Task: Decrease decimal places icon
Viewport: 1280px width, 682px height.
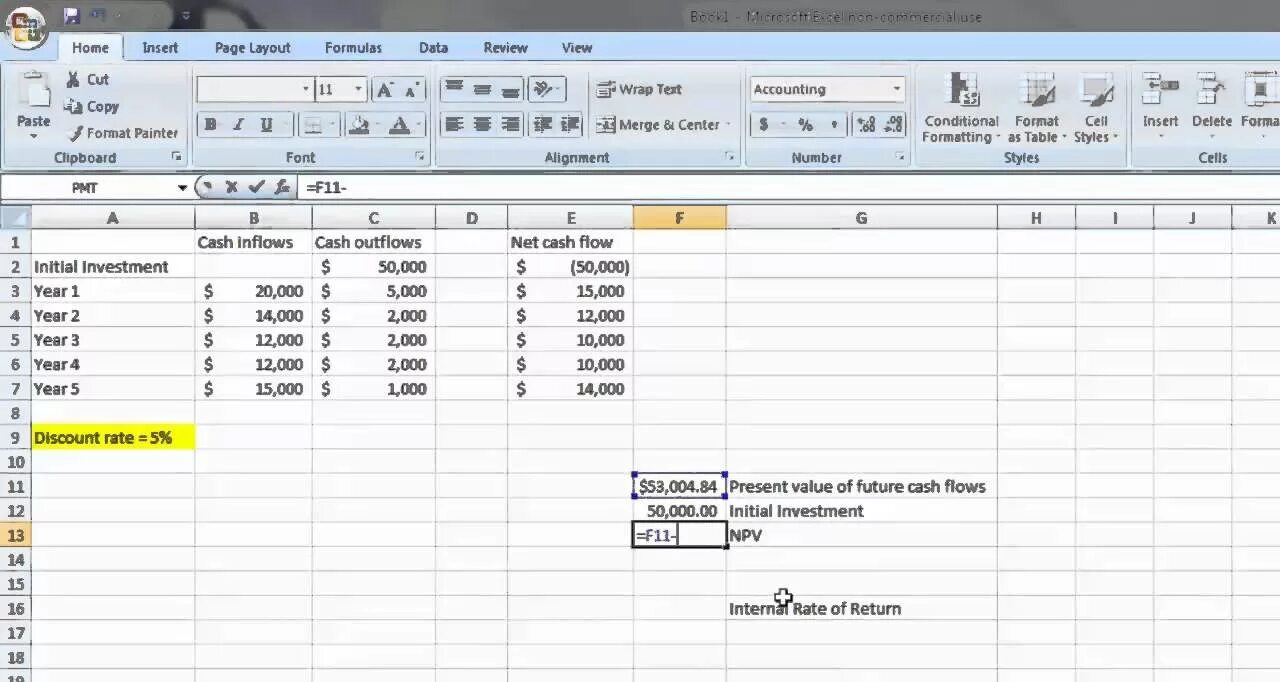Action: 892,125
